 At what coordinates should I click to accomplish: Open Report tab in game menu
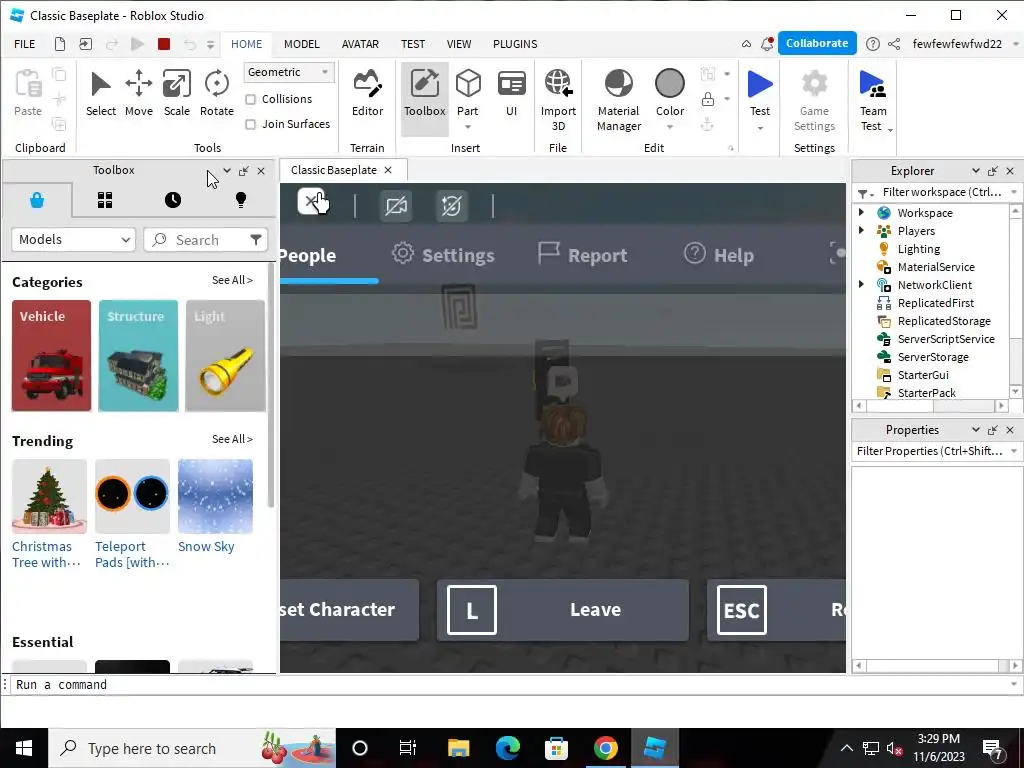(x=583, y=255)
